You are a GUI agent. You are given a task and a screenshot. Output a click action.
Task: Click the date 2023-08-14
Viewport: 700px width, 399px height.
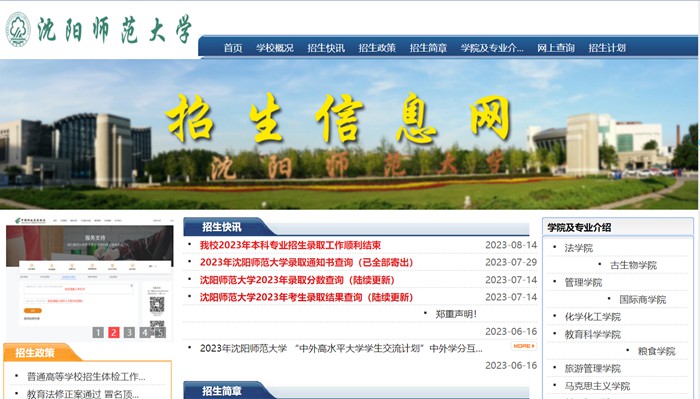pyautogui.click(x=511, y=245)
